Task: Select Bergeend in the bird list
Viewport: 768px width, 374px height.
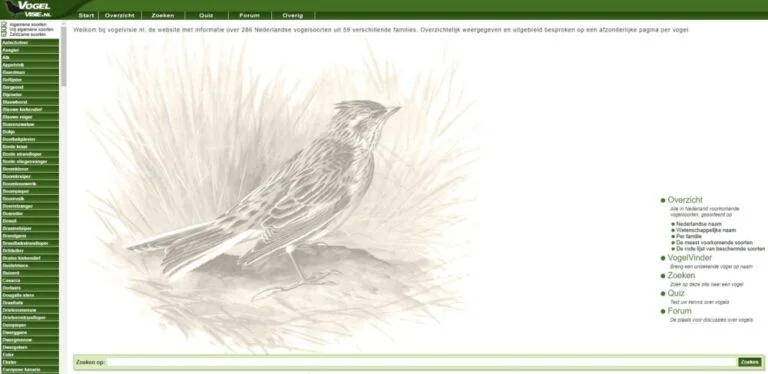Action: coord(29,87)
